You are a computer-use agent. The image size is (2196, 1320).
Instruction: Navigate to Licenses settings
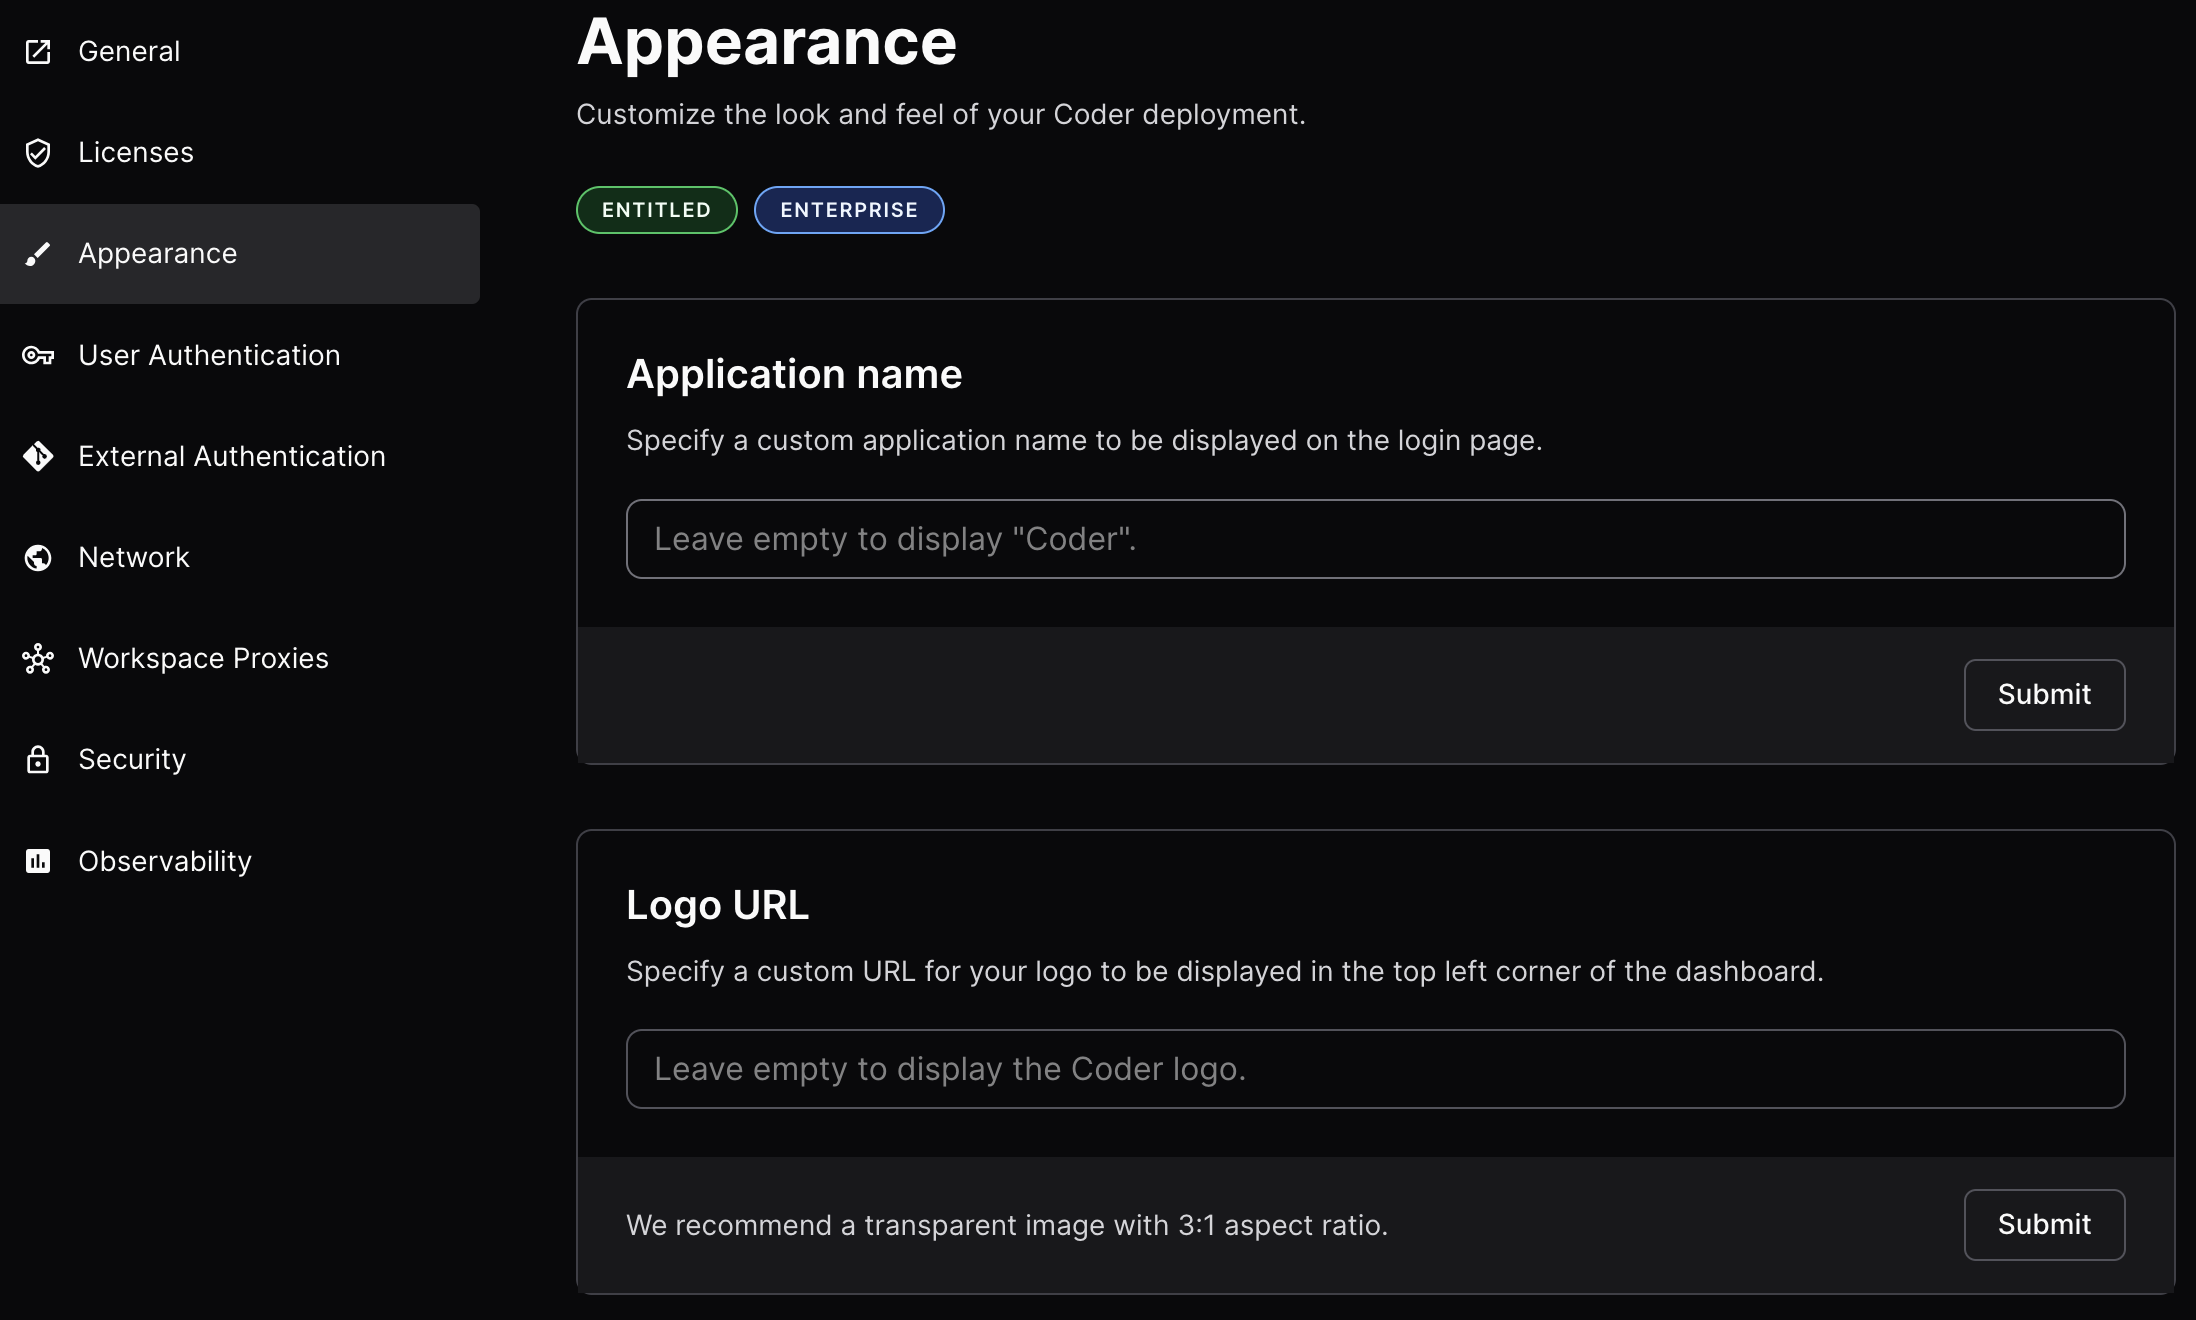[x=136, y=152]
